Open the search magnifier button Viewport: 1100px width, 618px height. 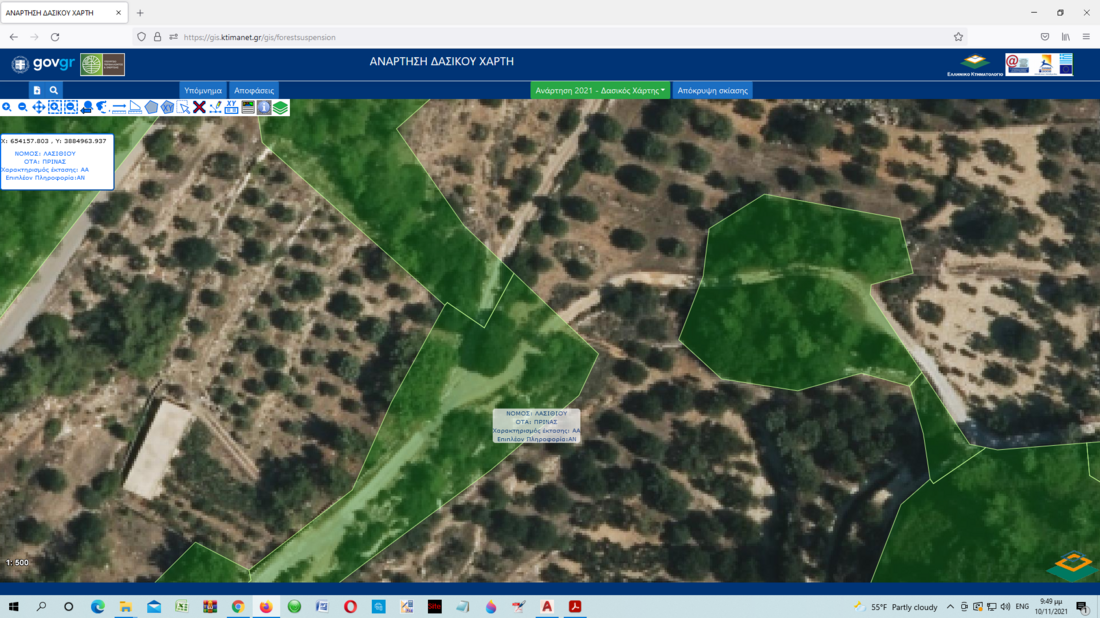(x=54, y=90)
